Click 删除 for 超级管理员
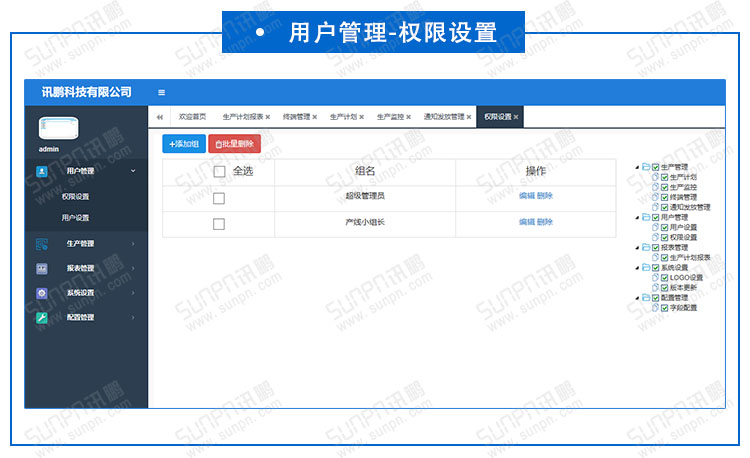 coord(545,196)
